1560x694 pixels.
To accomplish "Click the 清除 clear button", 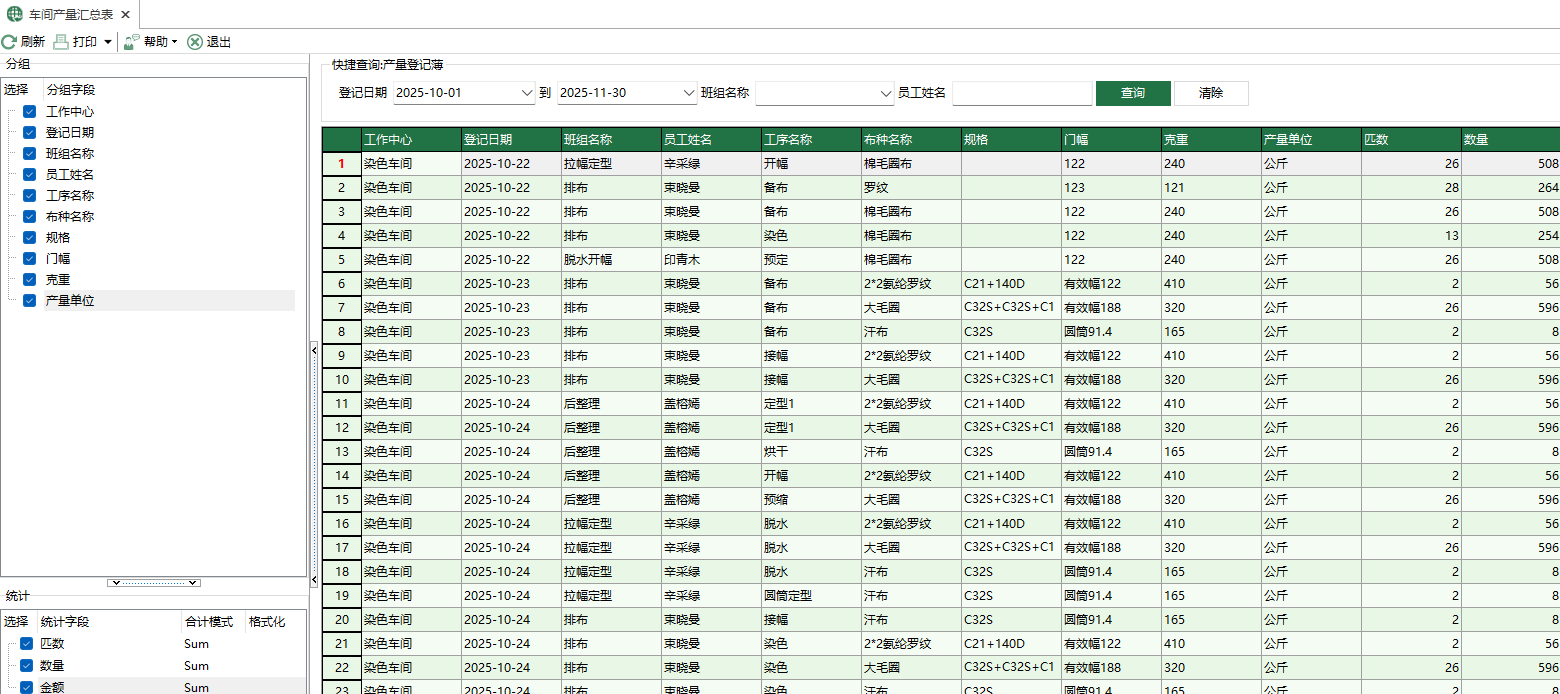I will 1210,92.
